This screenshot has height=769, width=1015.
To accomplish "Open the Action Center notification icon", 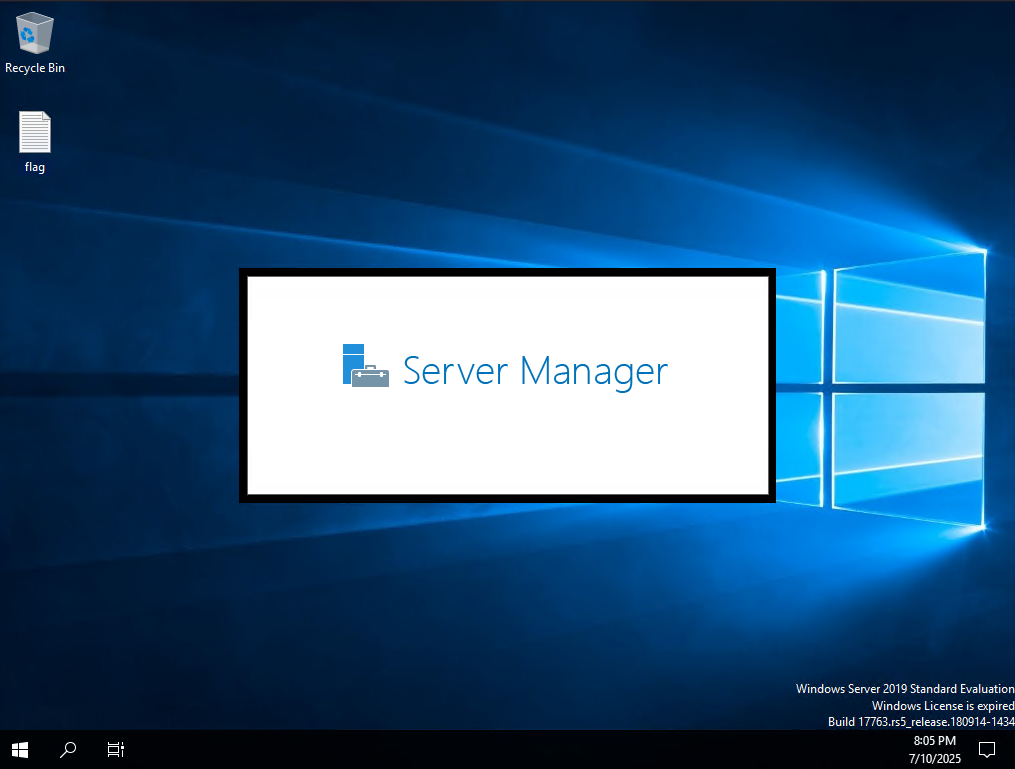I will [987, 750].
